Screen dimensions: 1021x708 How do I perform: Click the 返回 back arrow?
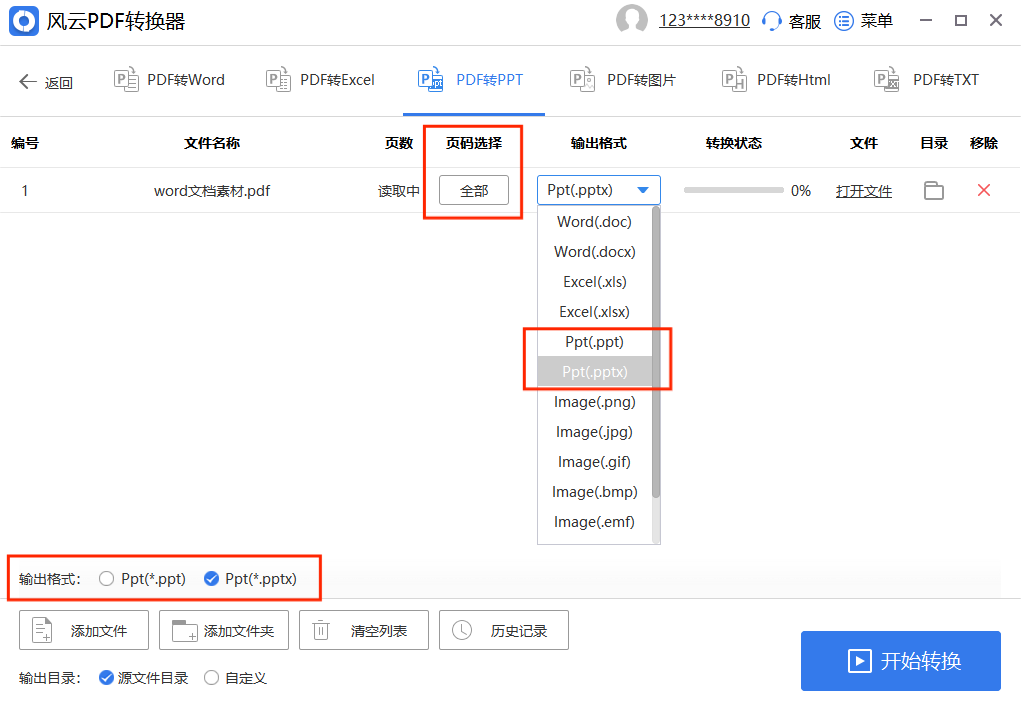tap(28, 81)
